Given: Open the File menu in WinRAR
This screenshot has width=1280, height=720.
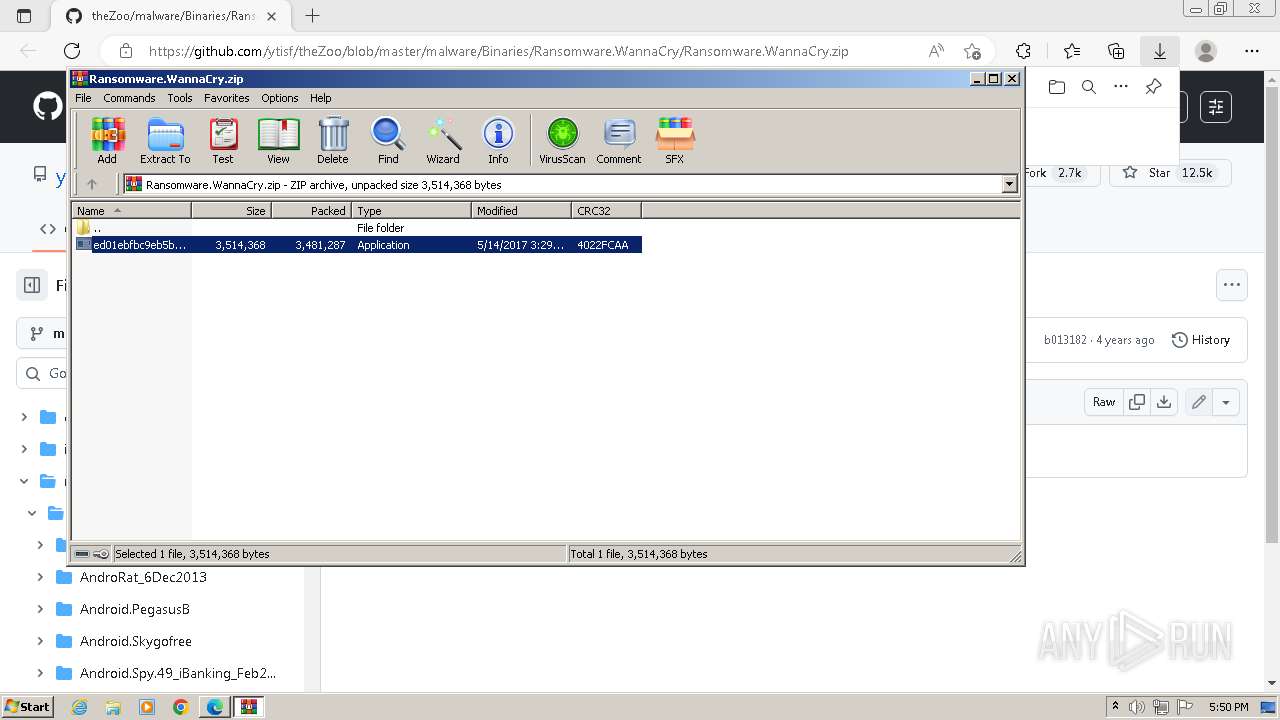Looking at the screenshot, I should point(83,98).
